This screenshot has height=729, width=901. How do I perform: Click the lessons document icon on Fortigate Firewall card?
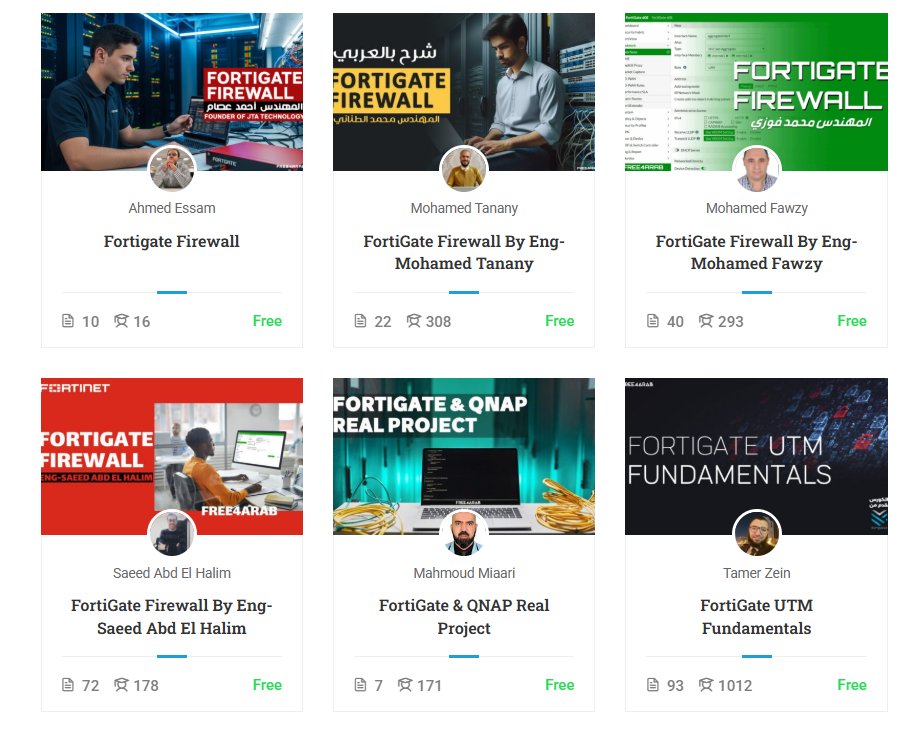click(68, 321)
